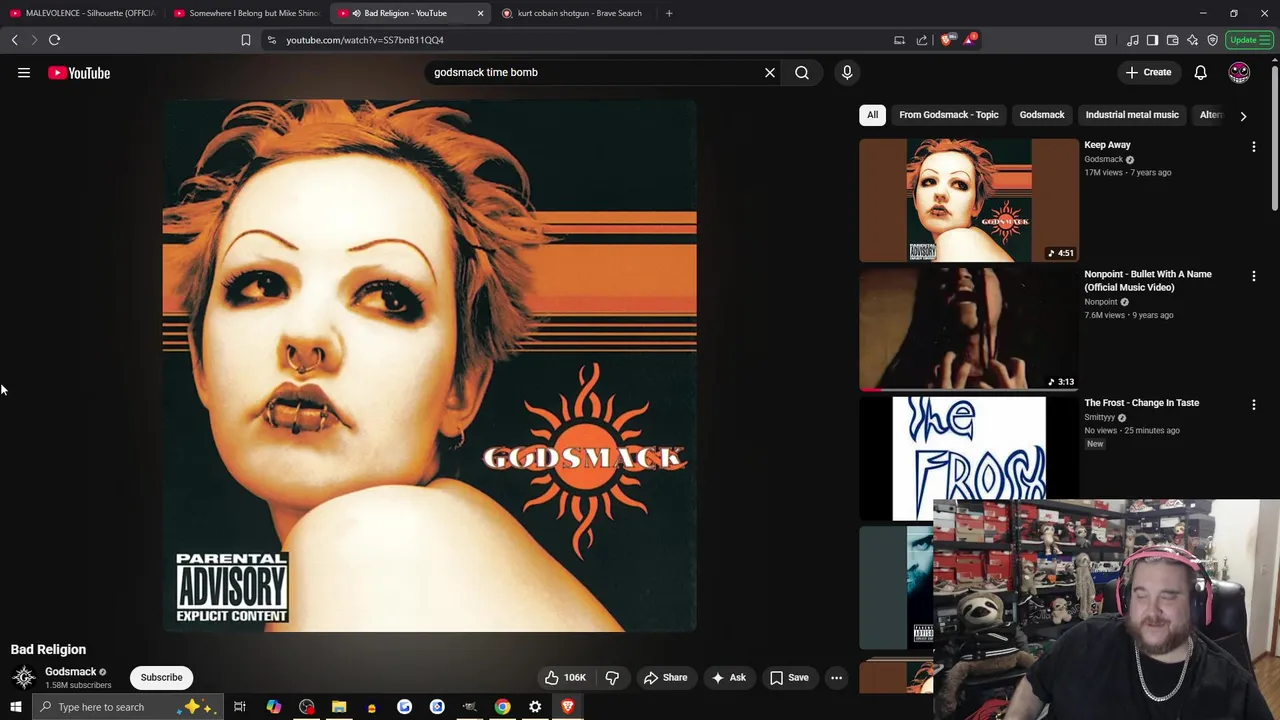Share the Bad Religion video
Screen dimensions: 1280x720
(x=665, y=677)
